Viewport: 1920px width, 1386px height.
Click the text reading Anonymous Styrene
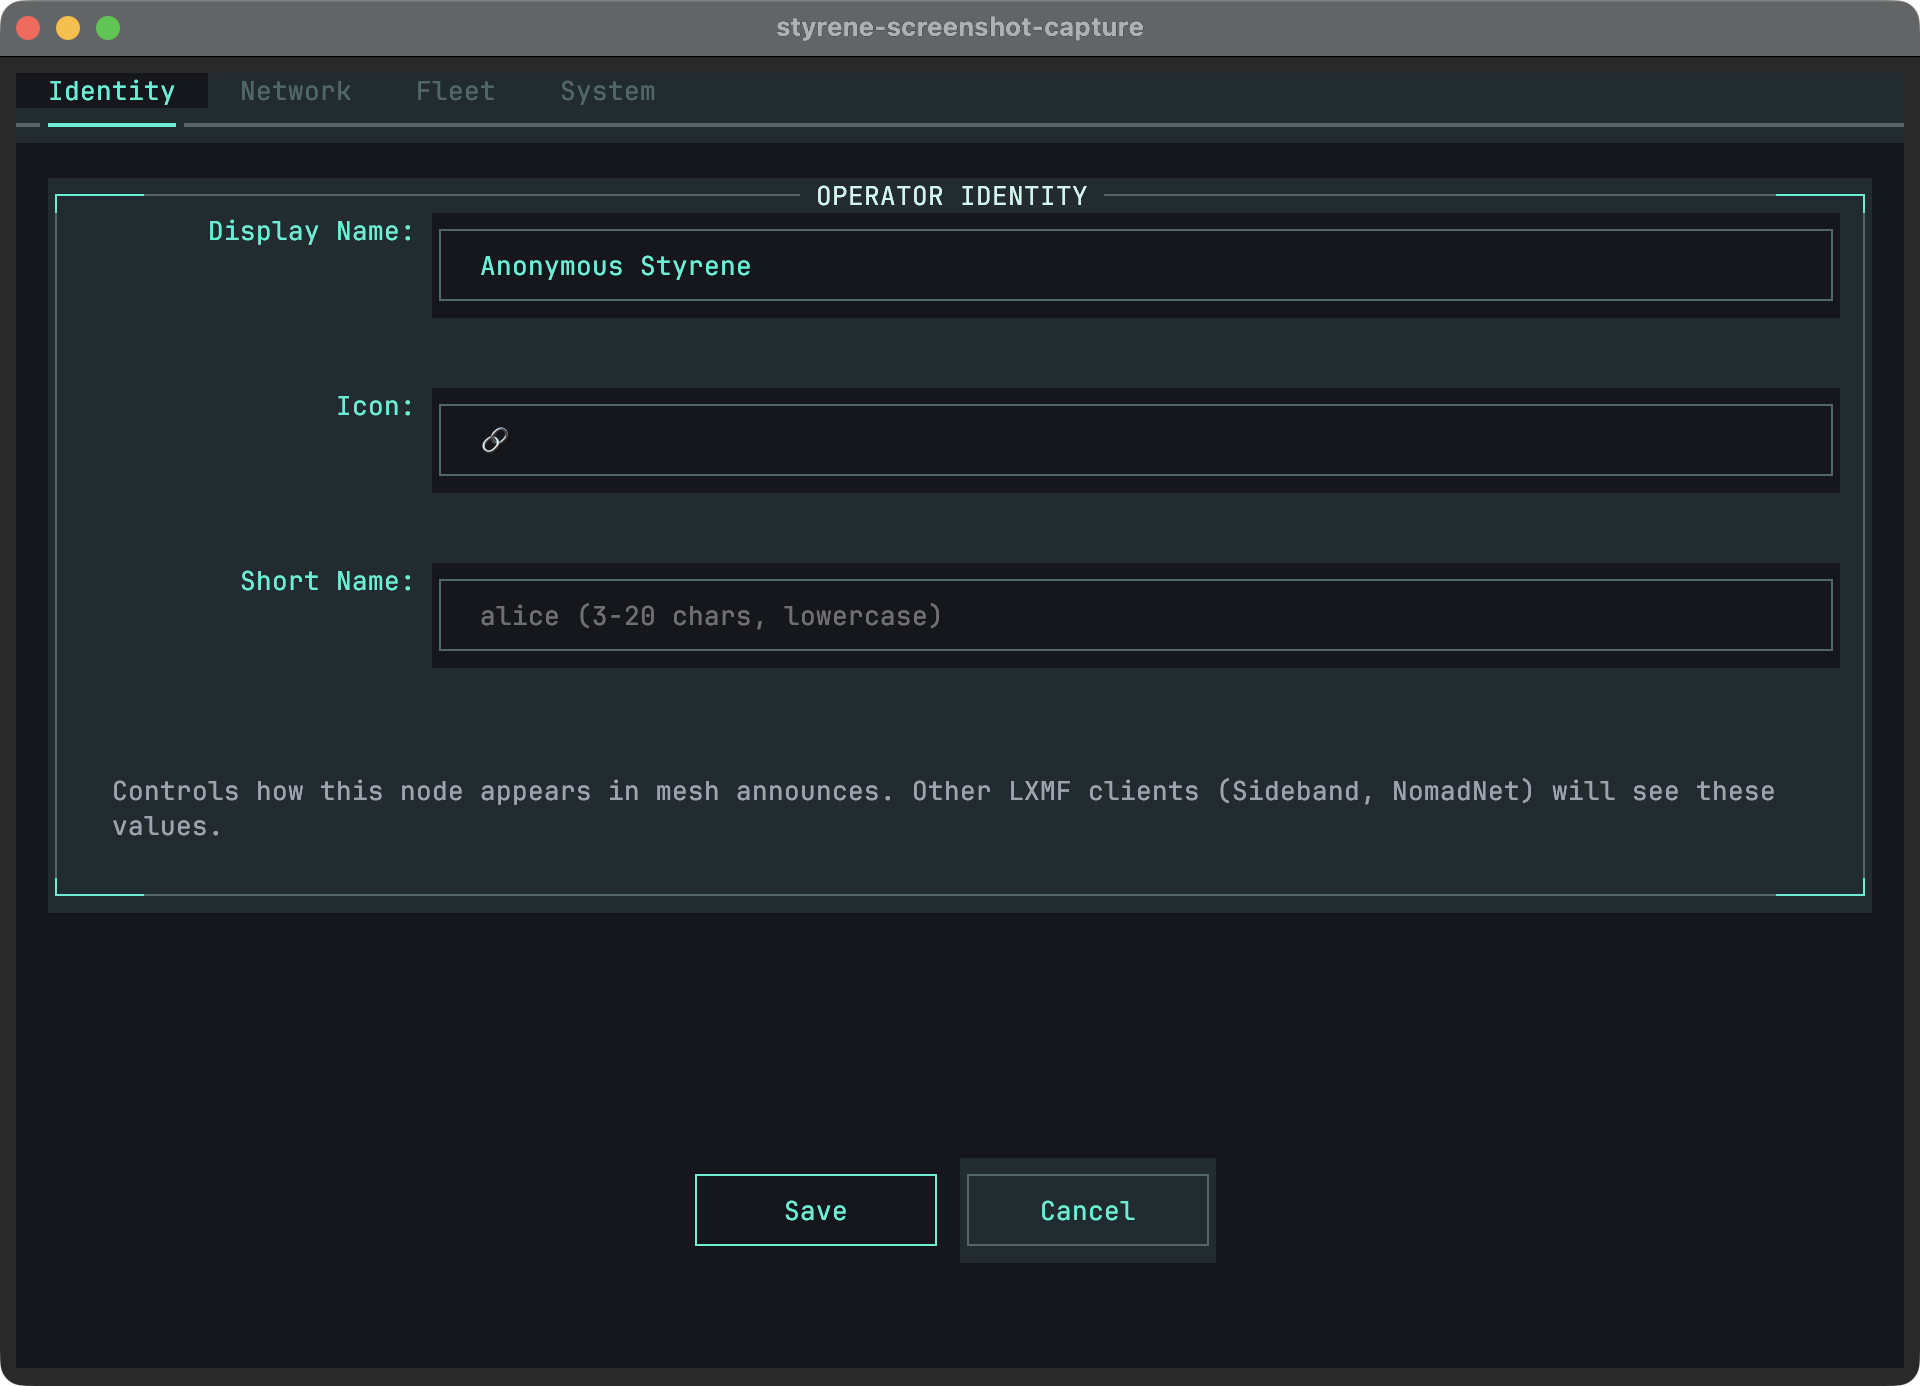[x=614, y=266]
